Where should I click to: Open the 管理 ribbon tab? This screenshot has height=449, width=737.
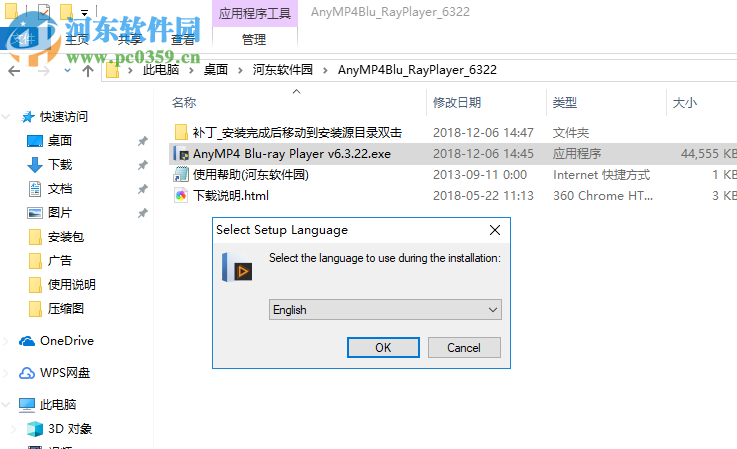[x=254, y=39]
